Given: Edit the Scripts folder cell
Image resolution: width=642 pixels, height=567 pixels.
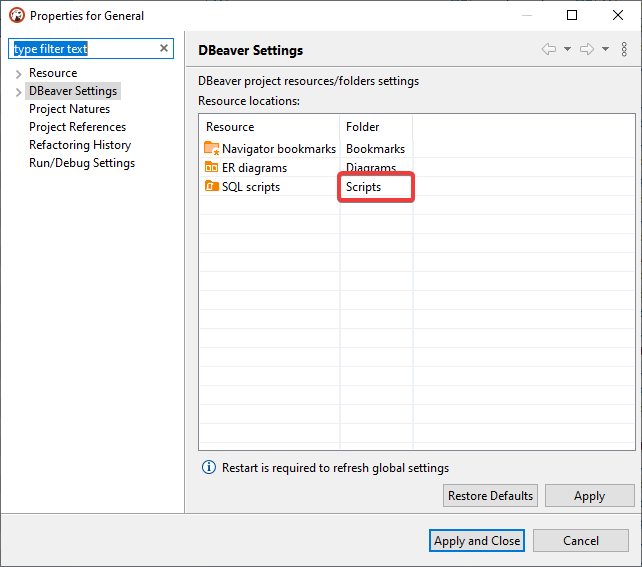Looking at the screenshot, I should tap(376, 187).
